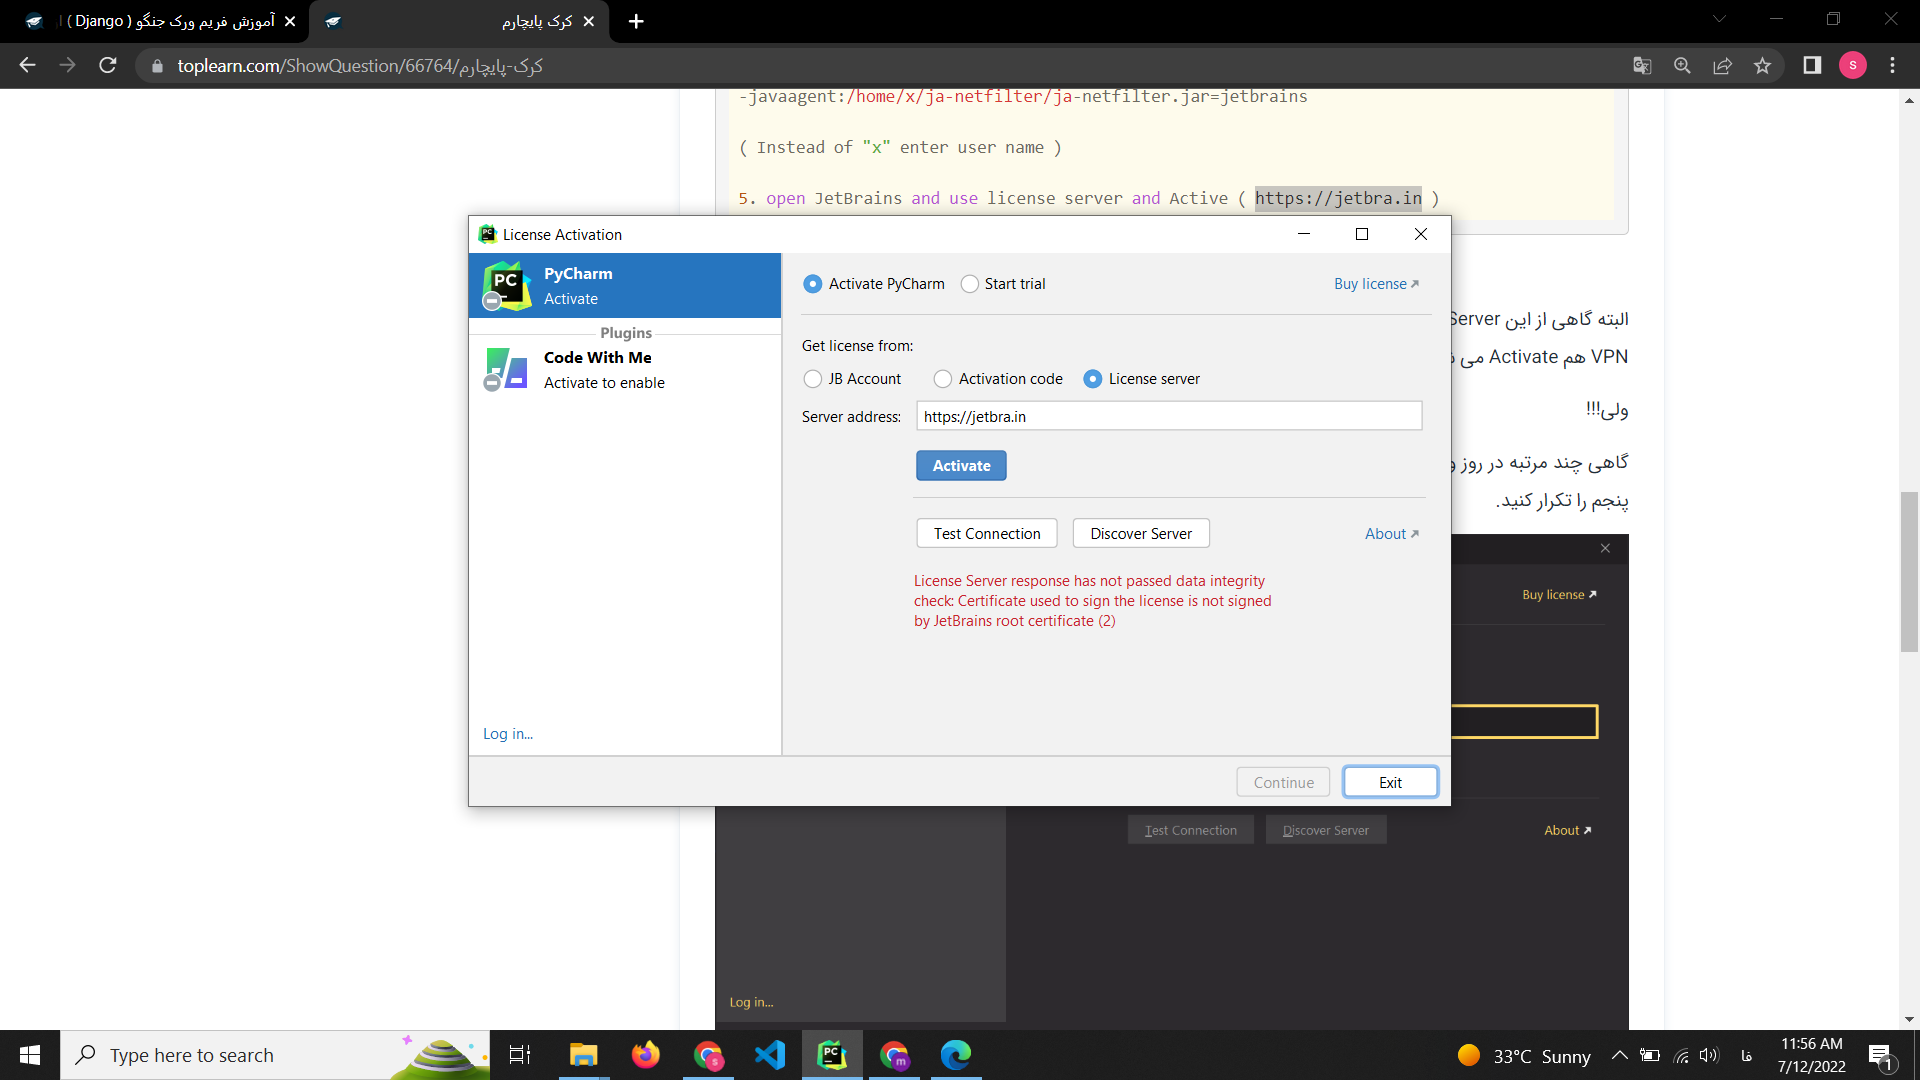Click Buy license link in webpage screenshot
Screen dimensions: 1920x1080
1558,595
